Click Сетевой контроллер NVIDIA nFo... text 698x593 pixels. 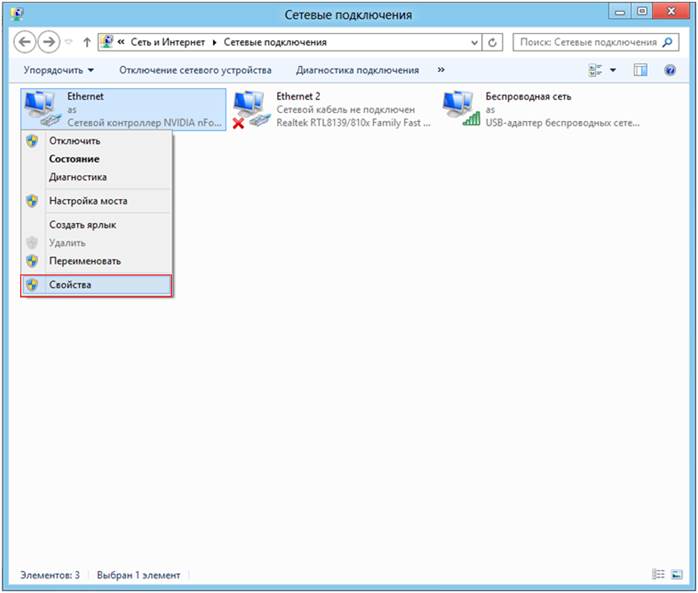pos(144,123)
